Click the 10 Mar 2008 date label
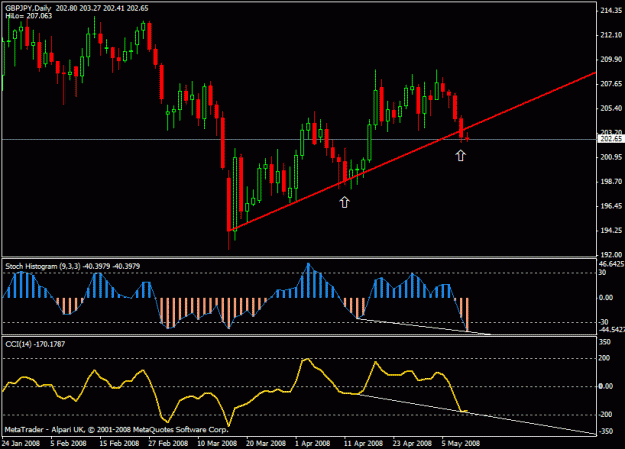 tap(217, 443)
